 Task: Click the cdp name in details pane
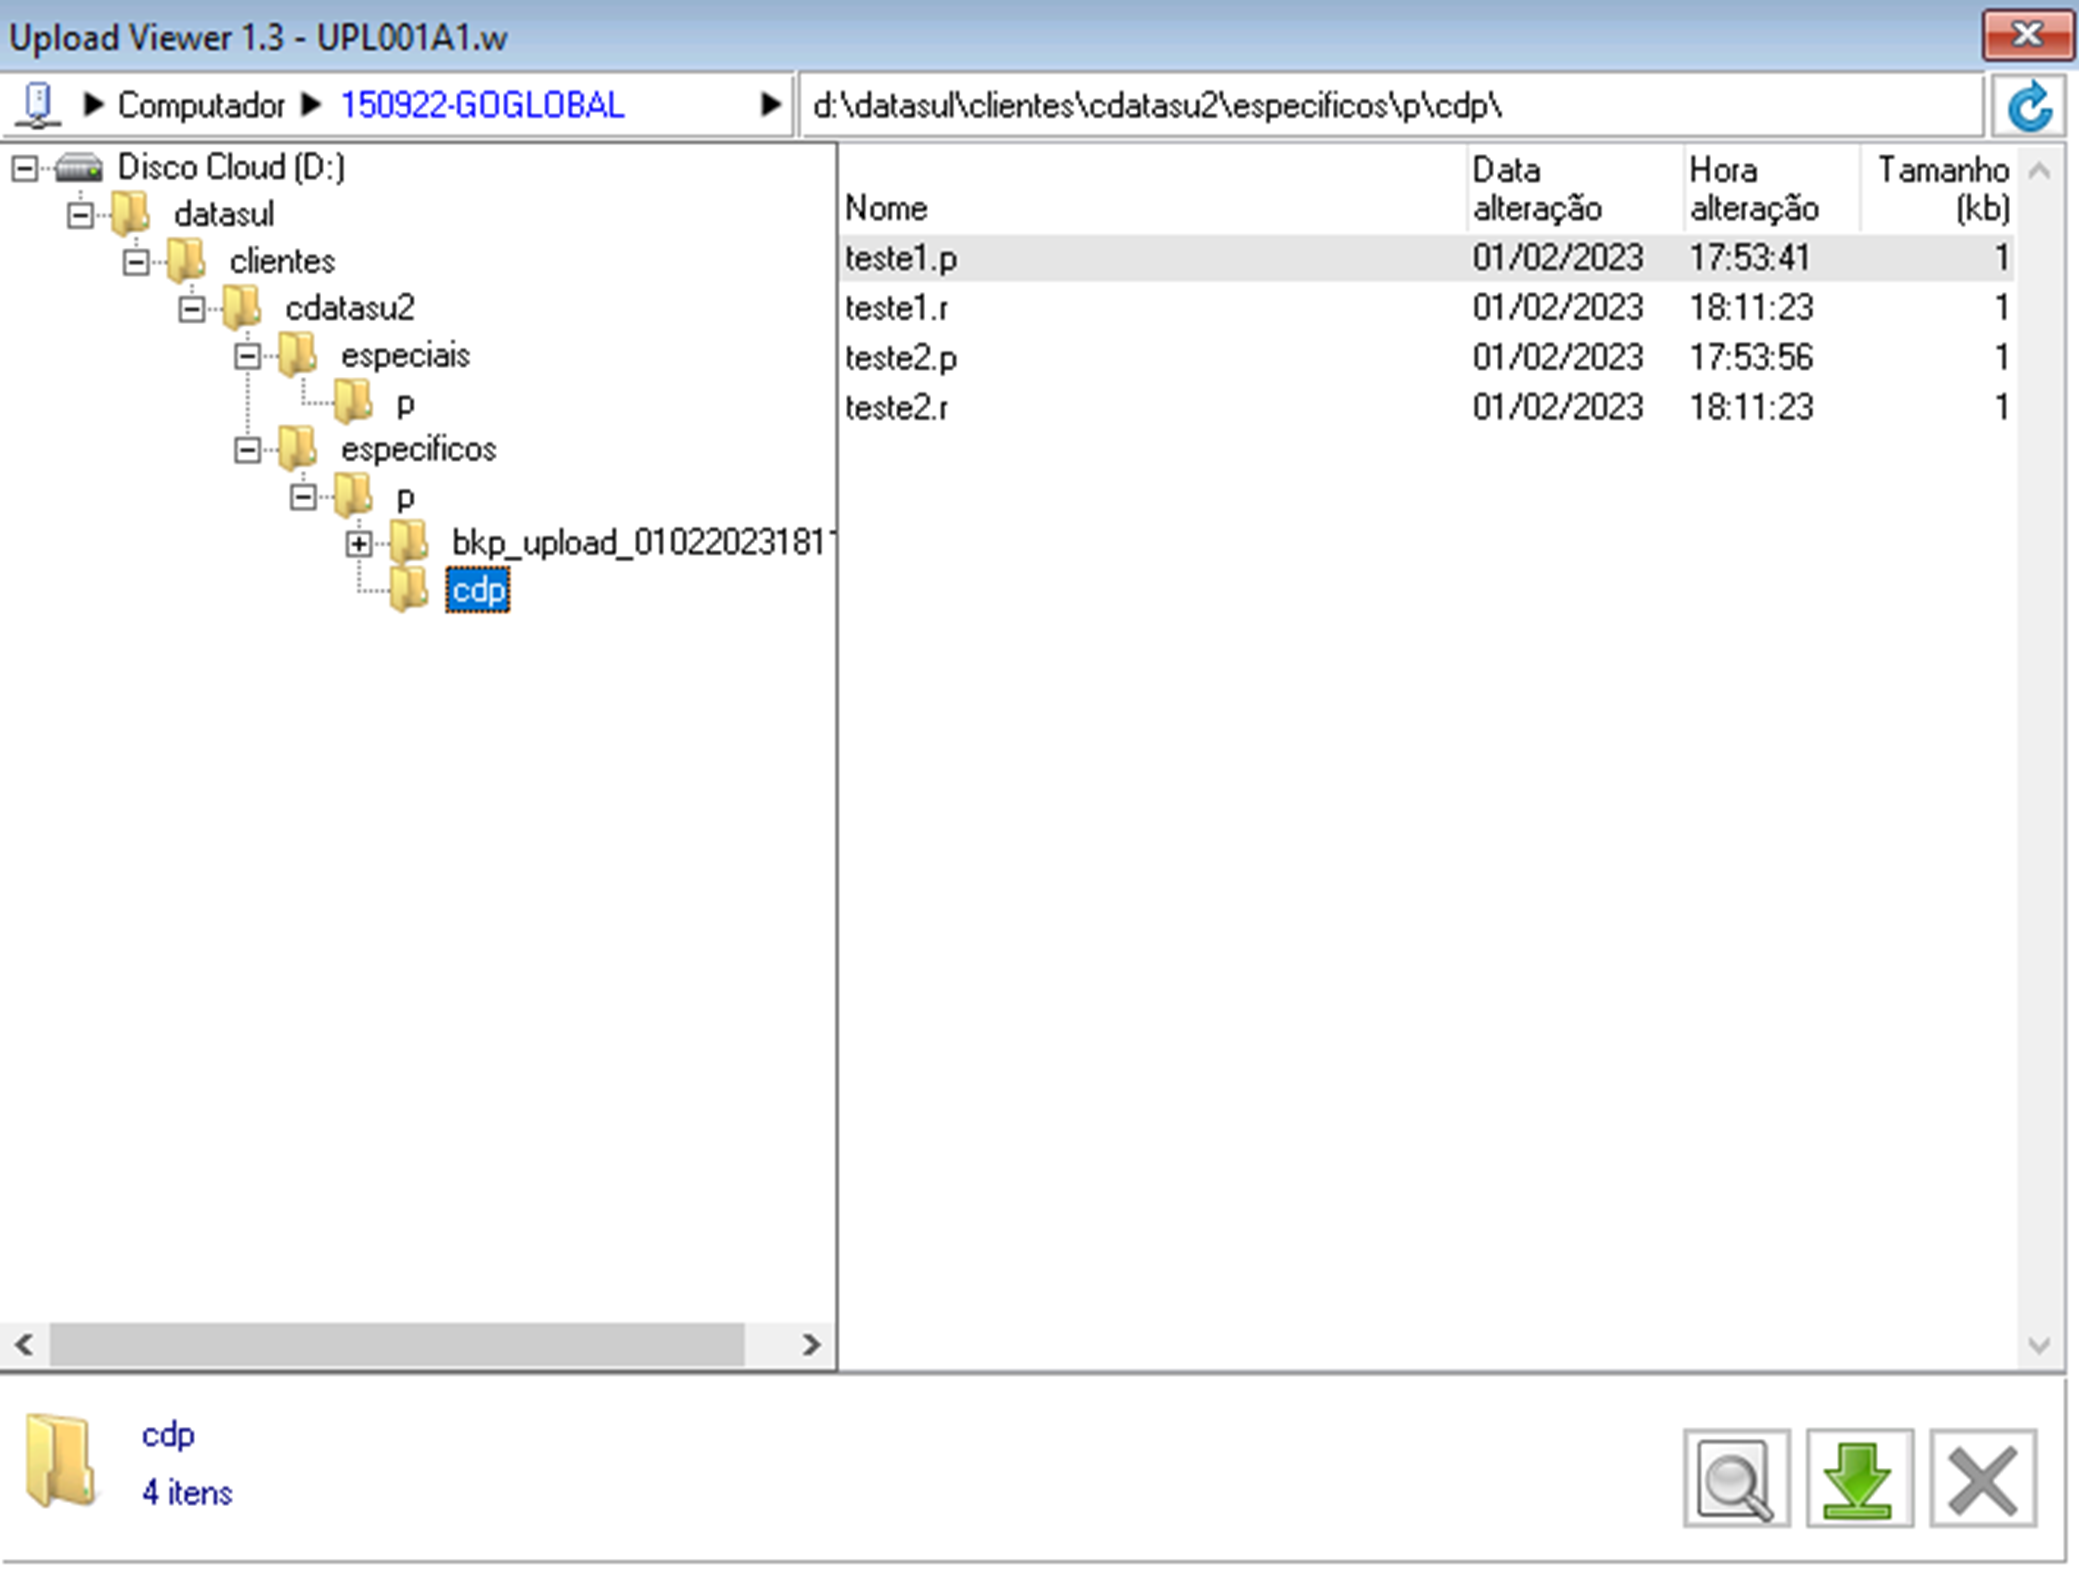(x=168, y=1435)
